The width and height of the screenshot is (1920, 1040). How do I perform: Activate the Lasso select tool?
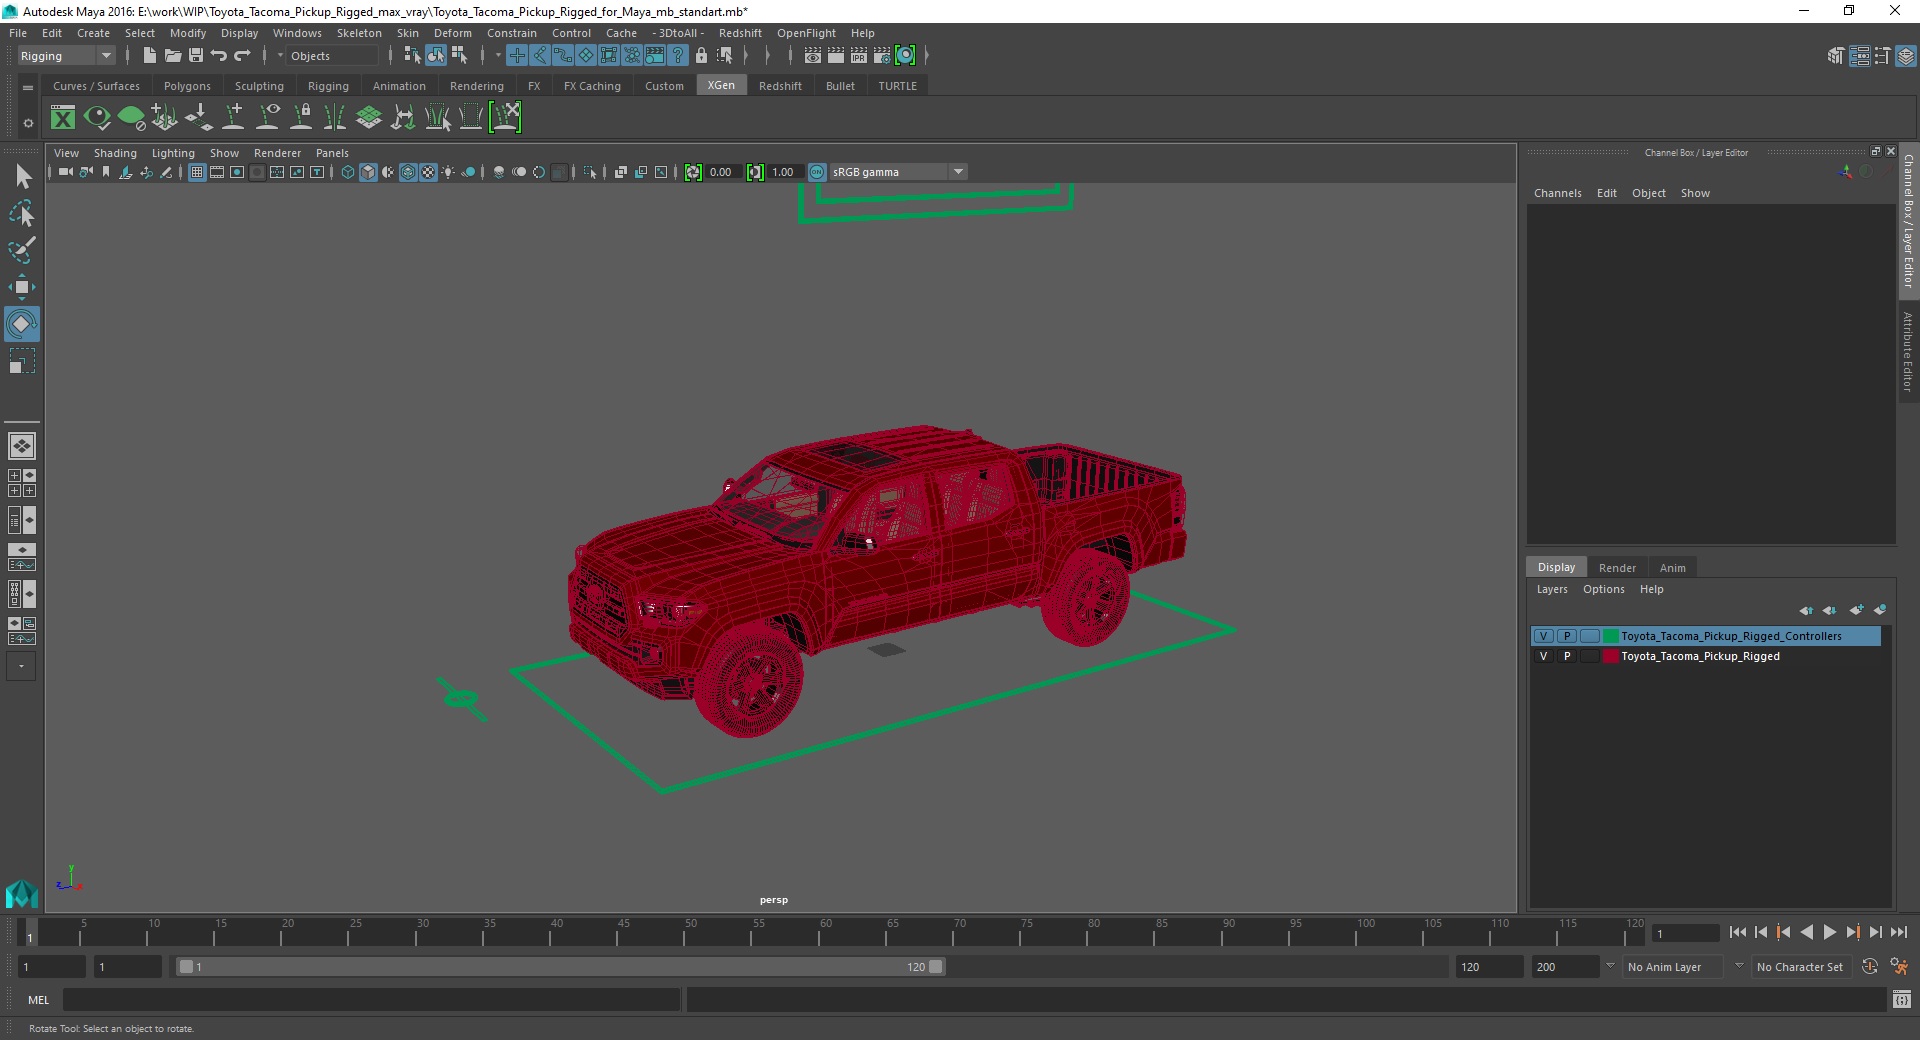[22, 214]
